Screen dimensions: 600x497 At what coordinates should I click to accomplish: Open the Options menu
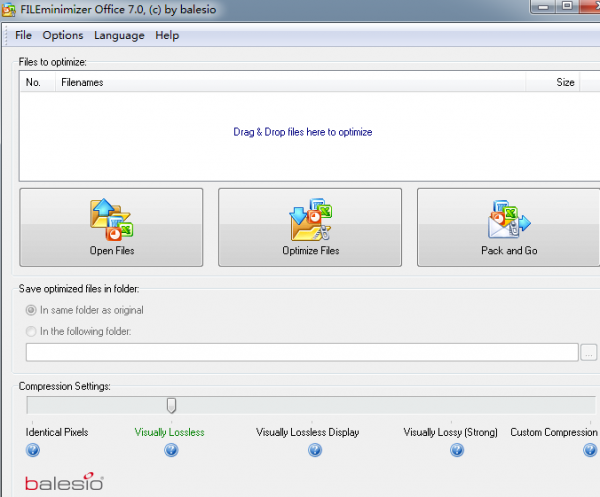pos(63,35)
